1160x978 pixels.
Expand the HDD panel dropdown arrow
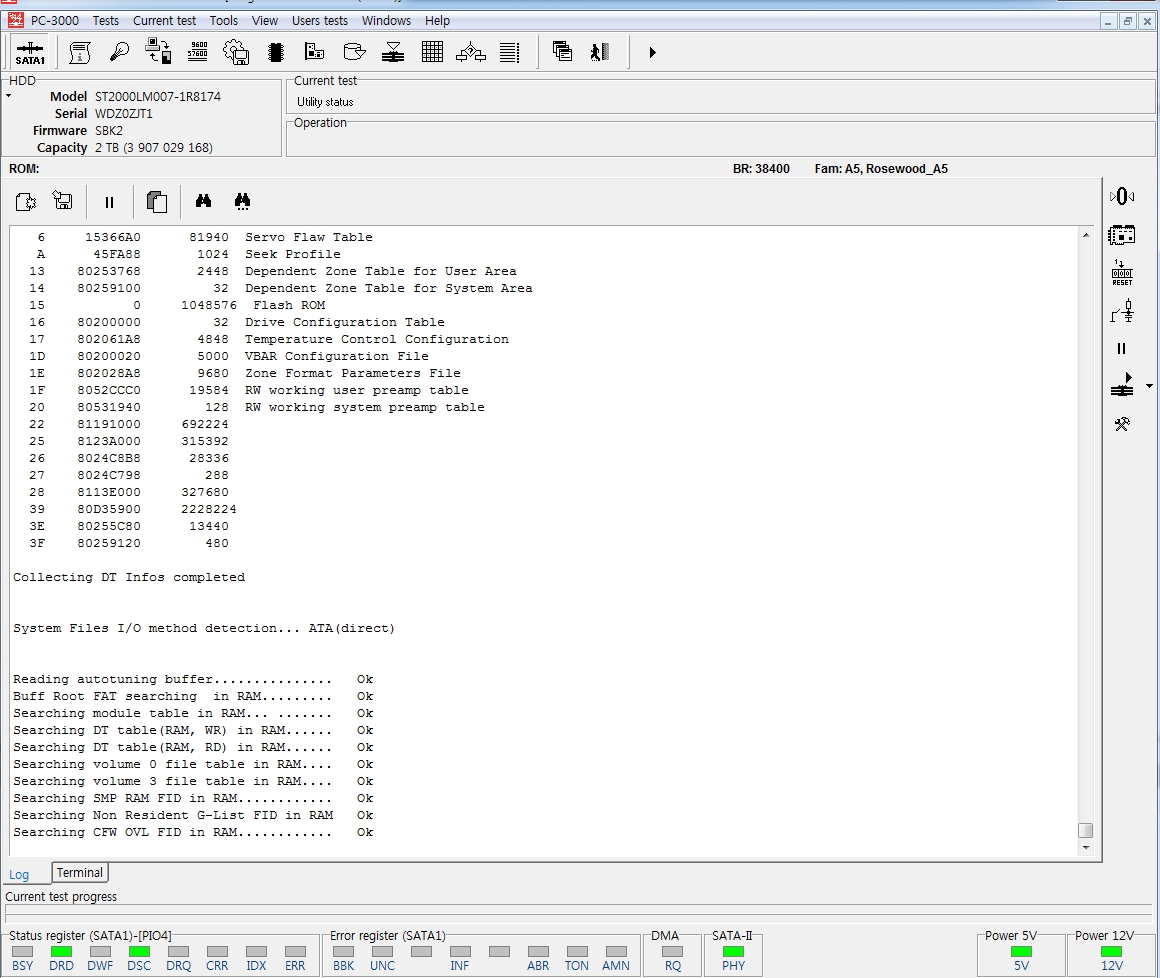click(x=9, y=97)
